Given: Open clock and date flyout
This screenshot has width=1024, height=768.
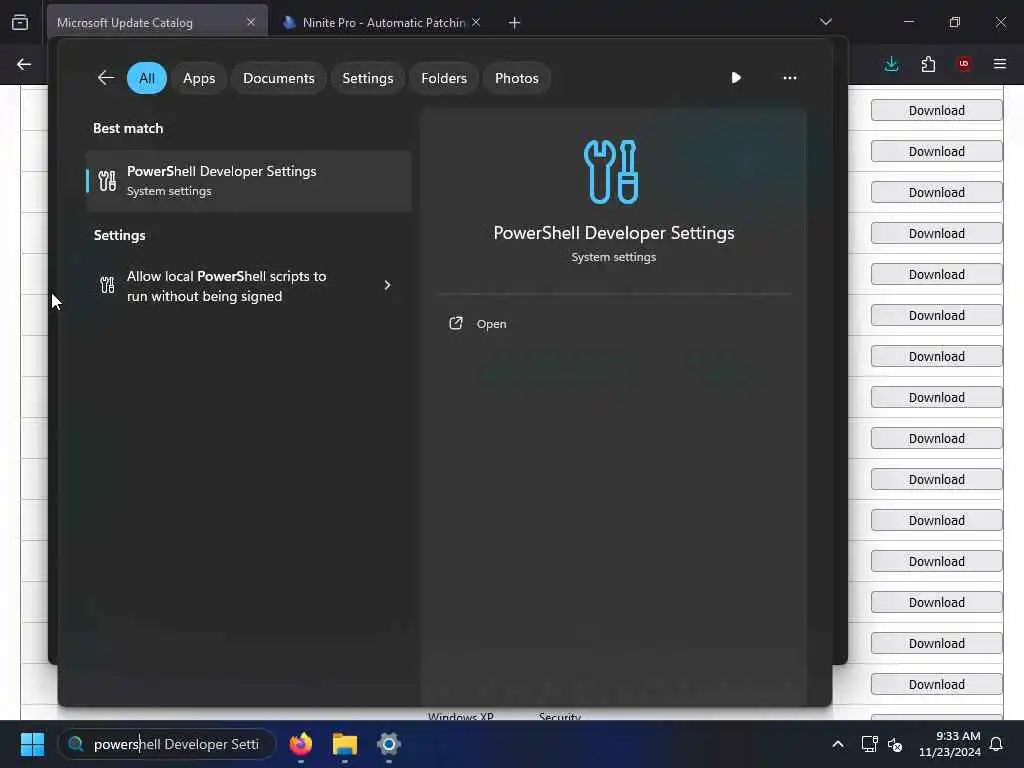Looking at the screenshot, I should pyautogui.click(x=950, y=744).
